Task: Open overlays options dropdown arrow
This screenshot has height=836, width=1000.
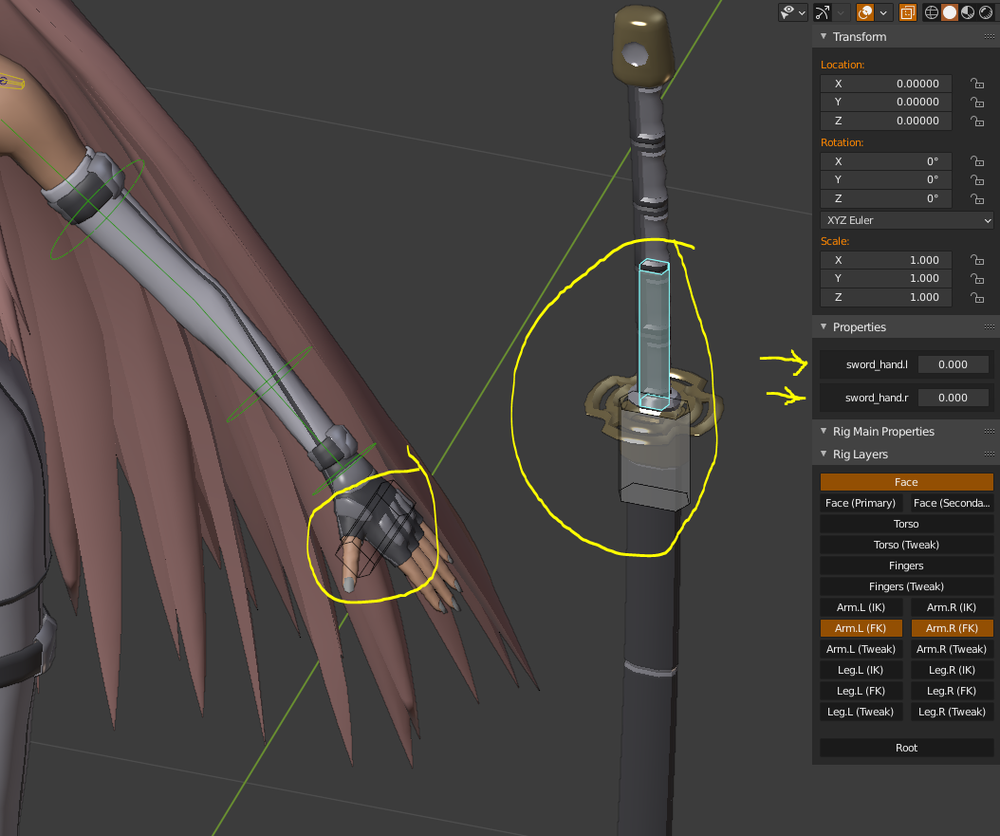Action: 884,12
